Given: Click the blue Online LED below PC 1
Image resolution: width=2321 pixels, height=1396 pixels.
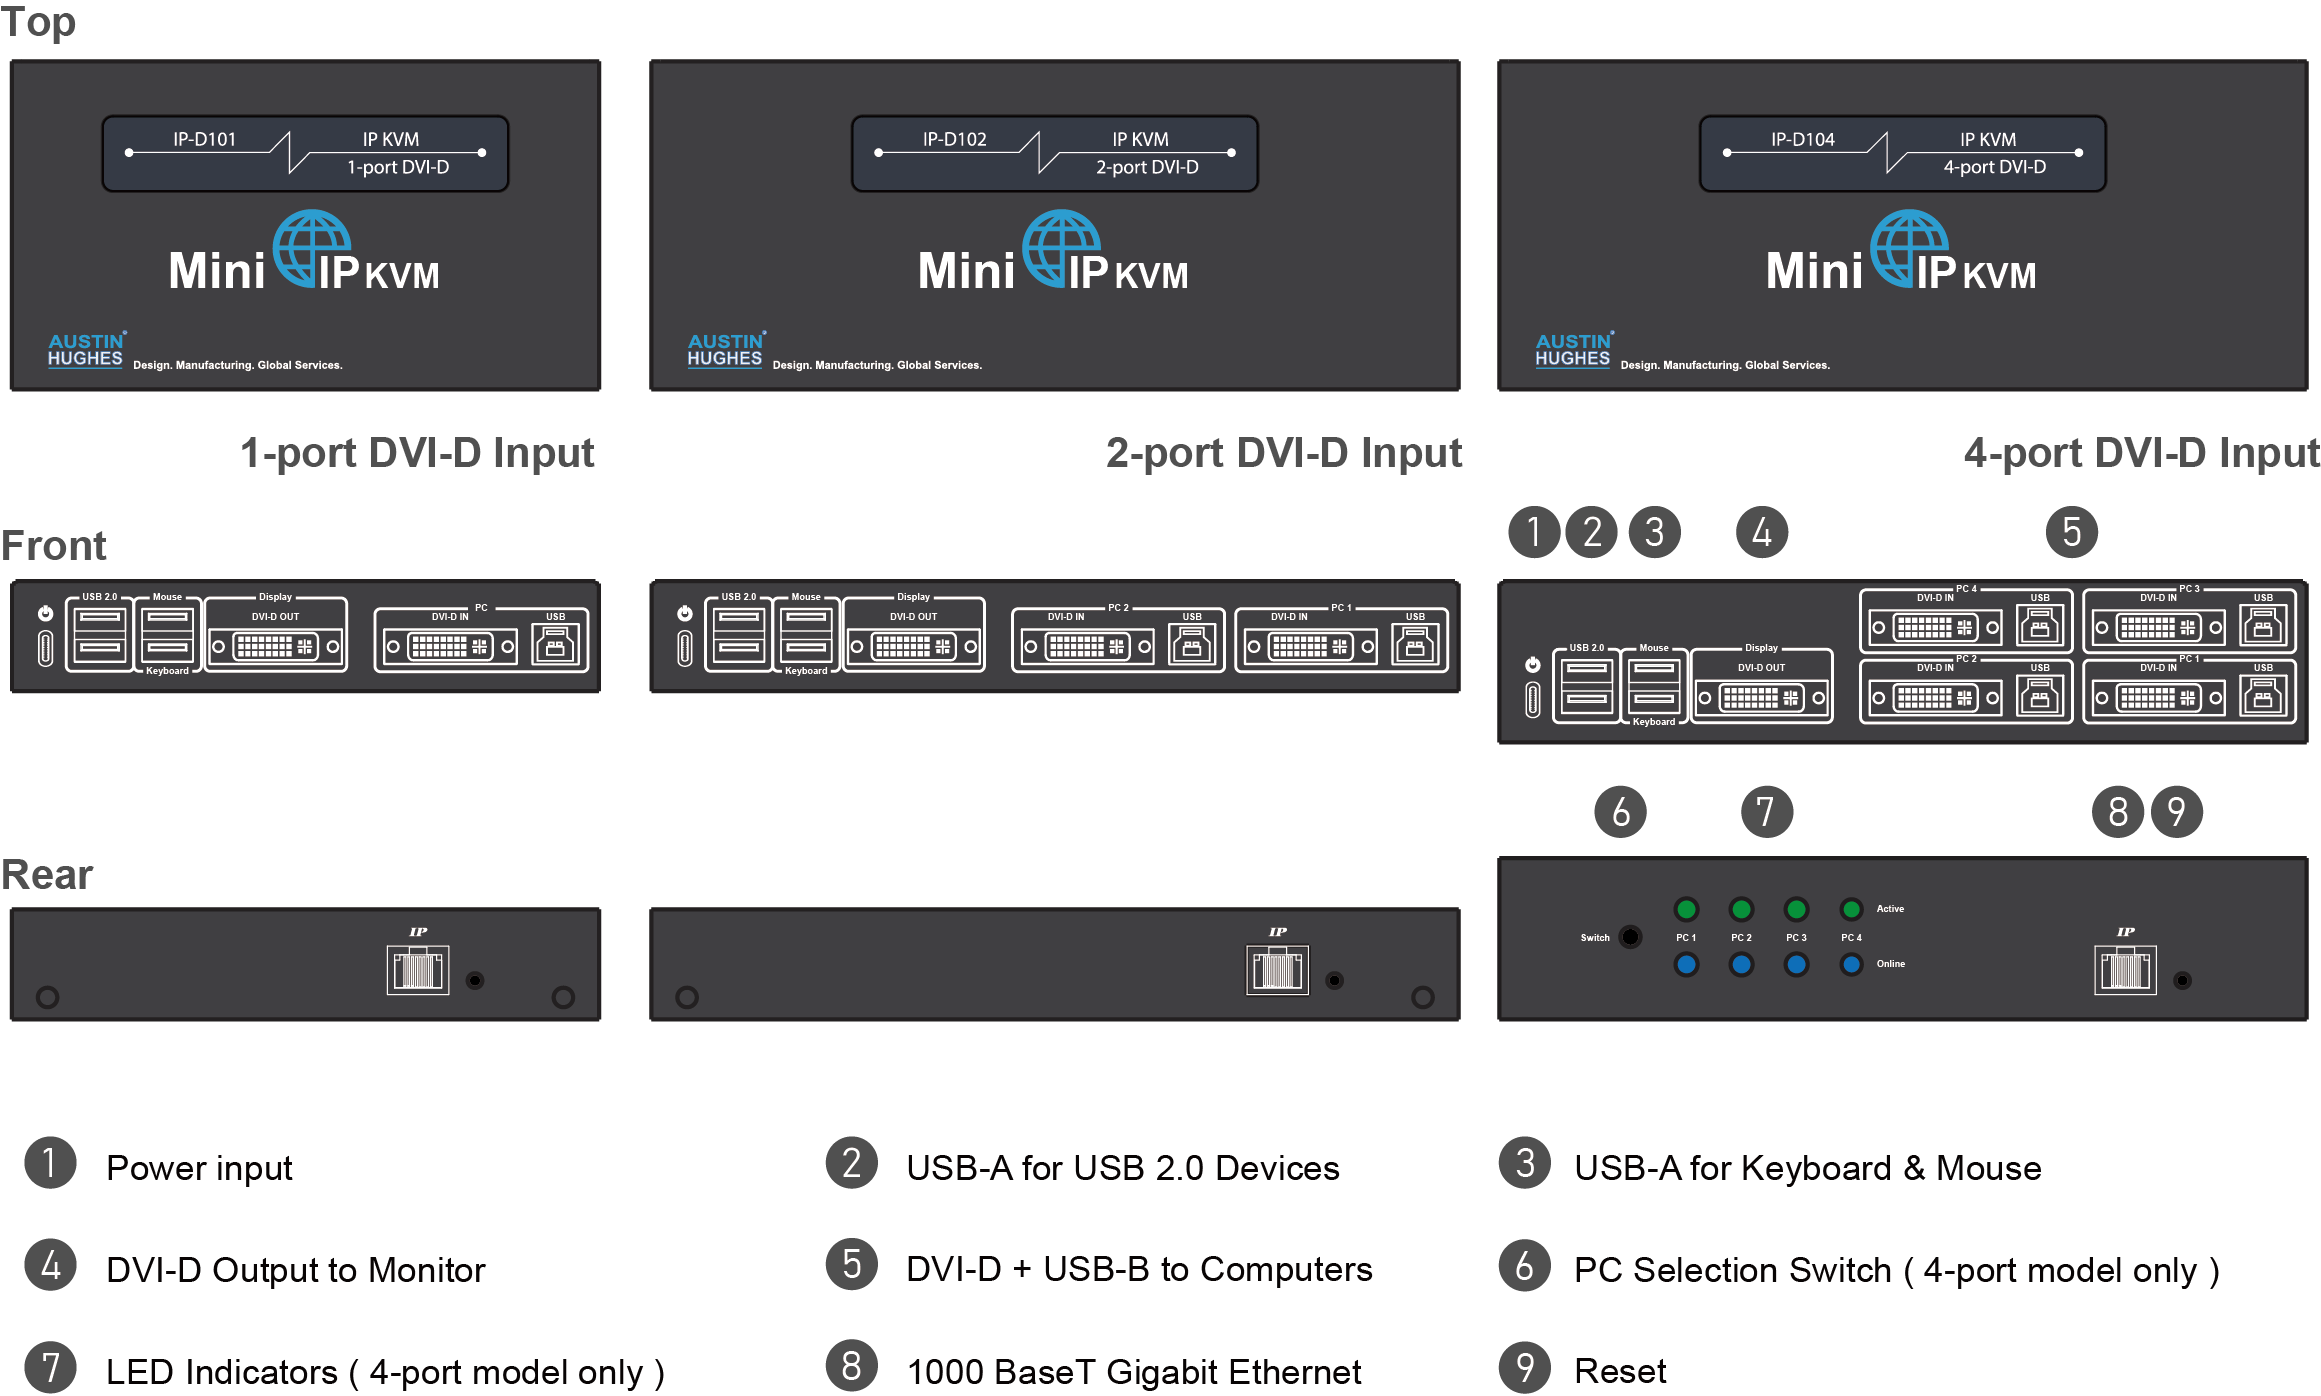Looking at the screenshot, I should (x=1686, y=964).
